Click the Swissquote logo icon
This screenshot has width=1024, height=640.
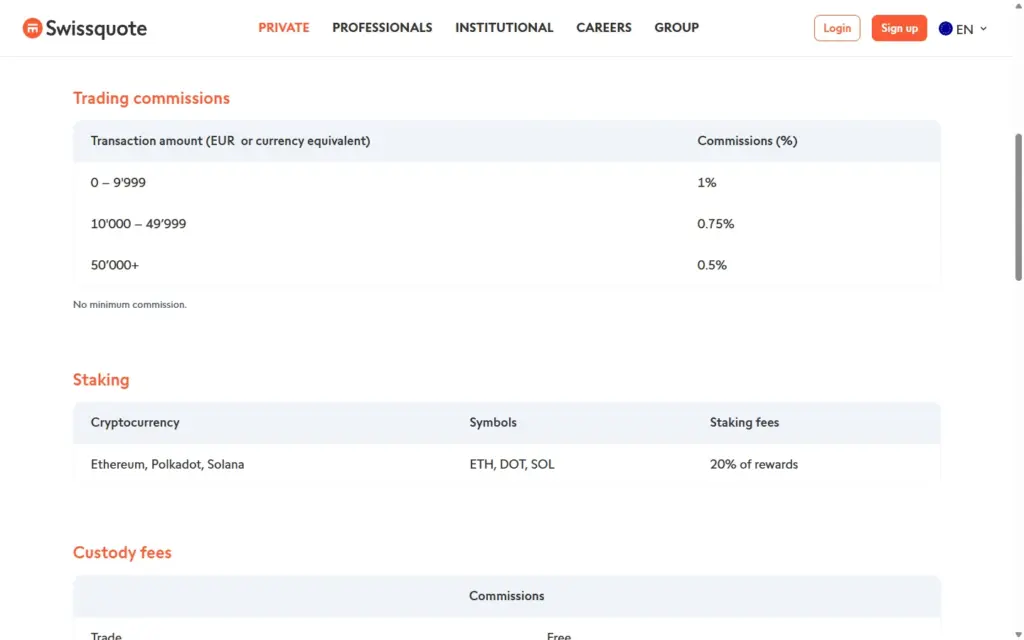(32, 28)
